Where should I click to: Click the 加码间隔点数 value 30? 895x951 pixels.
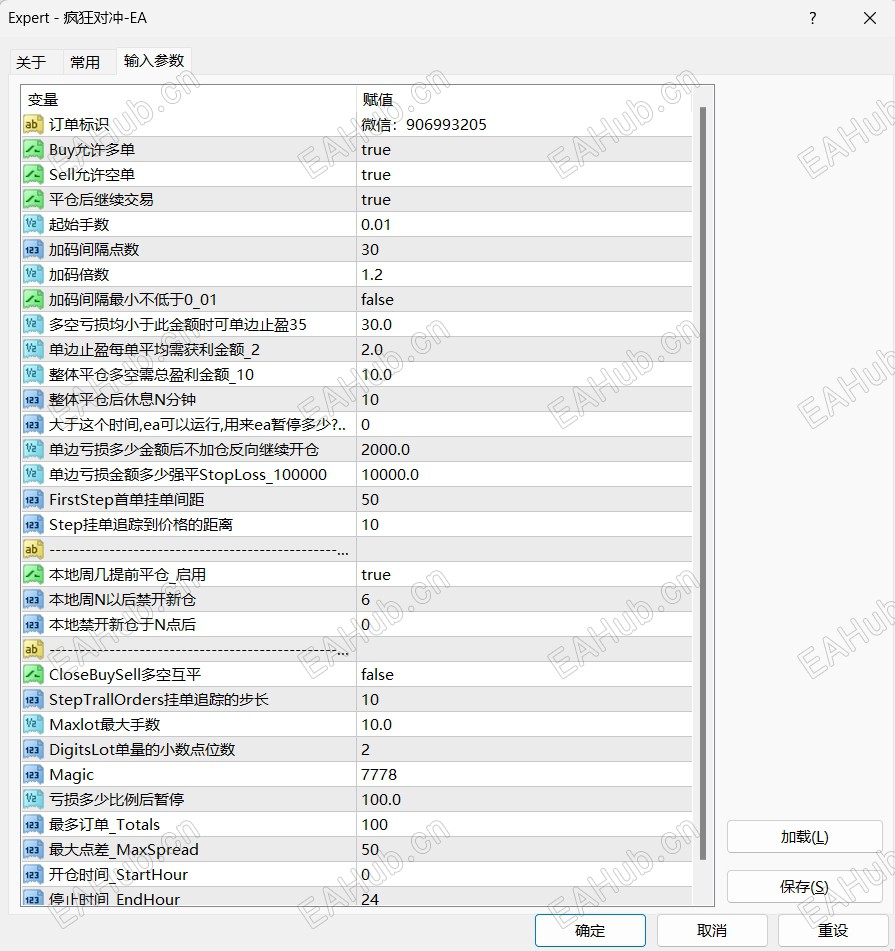coord(370,249)
